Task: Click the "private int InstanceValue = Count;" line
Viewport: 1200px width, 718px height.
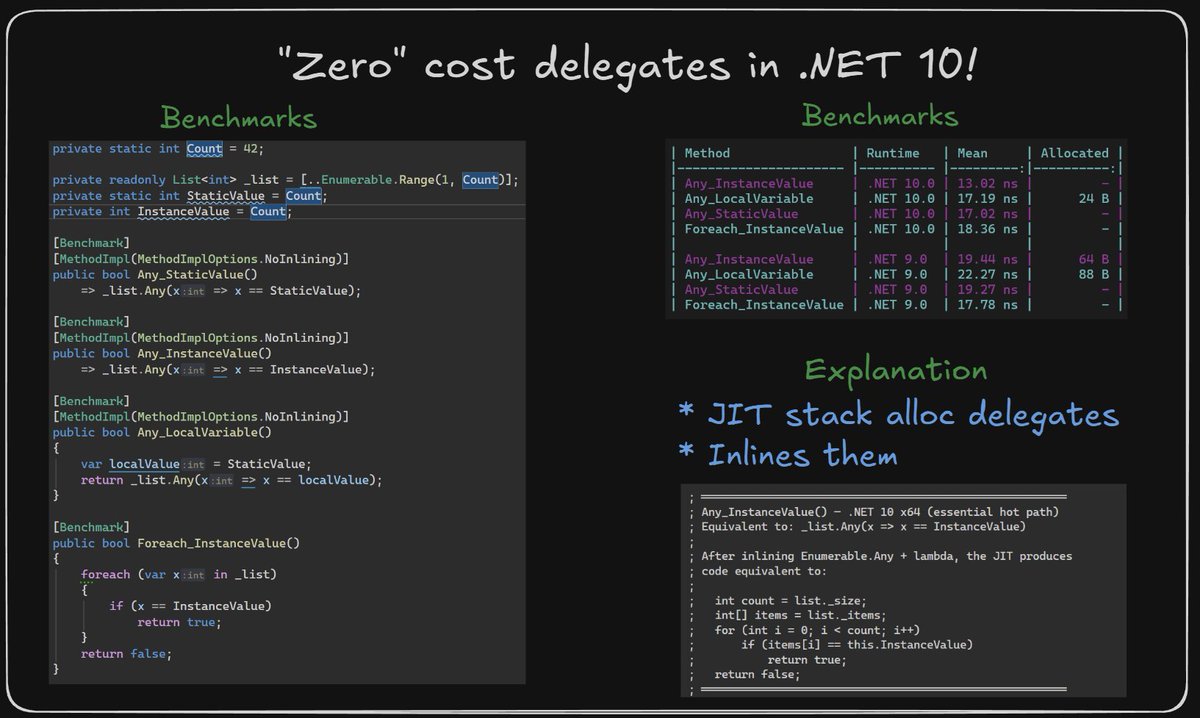Action: click(x=171, y=212)
